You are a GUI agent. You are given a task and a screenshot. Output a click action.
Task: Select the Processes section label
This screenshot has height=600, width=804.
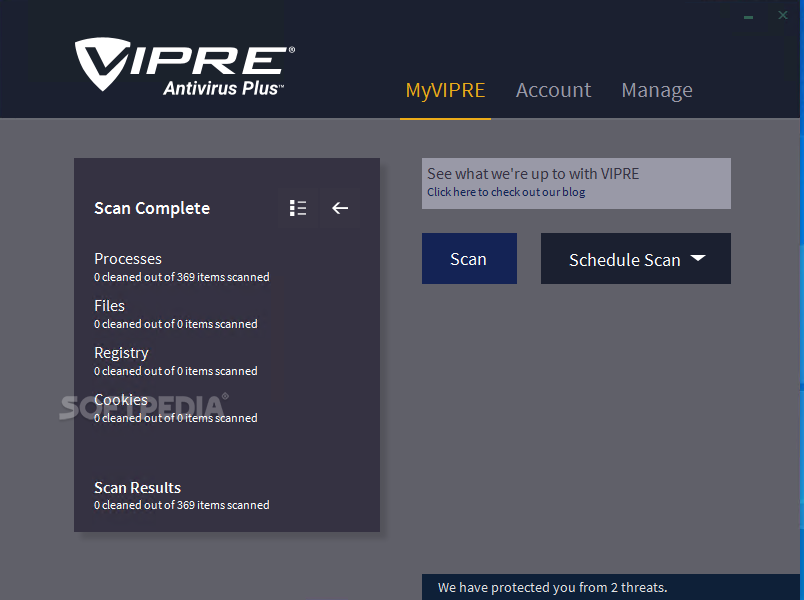pyautogui.click(x=128, y=258)
